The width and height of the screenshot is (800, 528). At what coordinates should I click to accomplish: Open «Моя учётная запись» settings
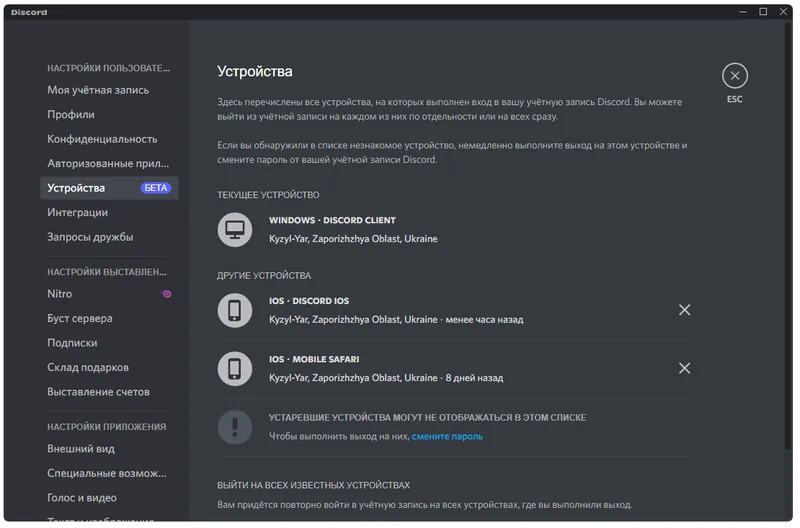(98, 90)
